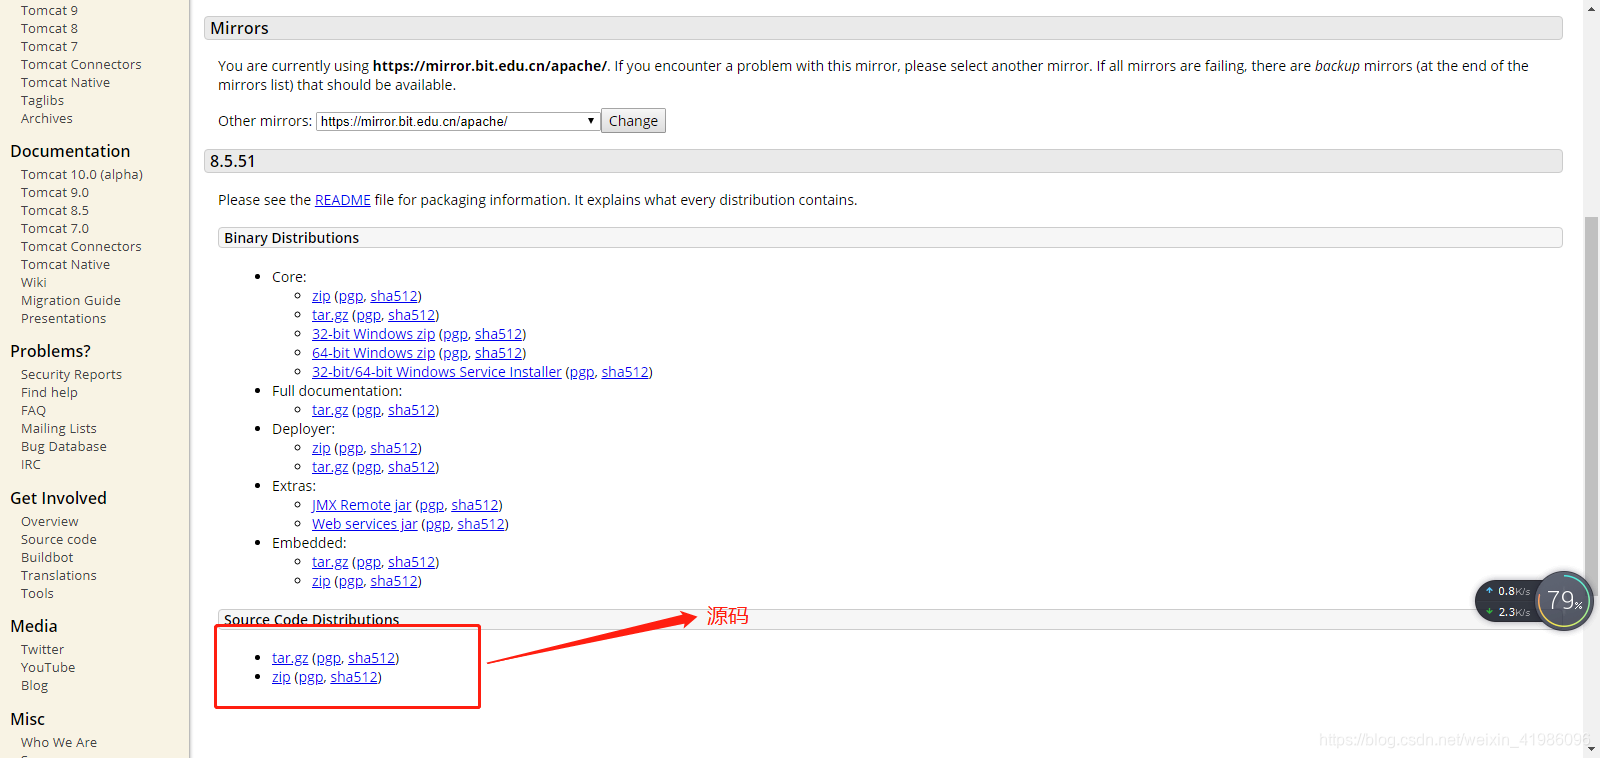Open Tomcat 8.5 documentation
Image resolution: width=1600 pixels, height=758 pixels.
(x=55, y=211)
